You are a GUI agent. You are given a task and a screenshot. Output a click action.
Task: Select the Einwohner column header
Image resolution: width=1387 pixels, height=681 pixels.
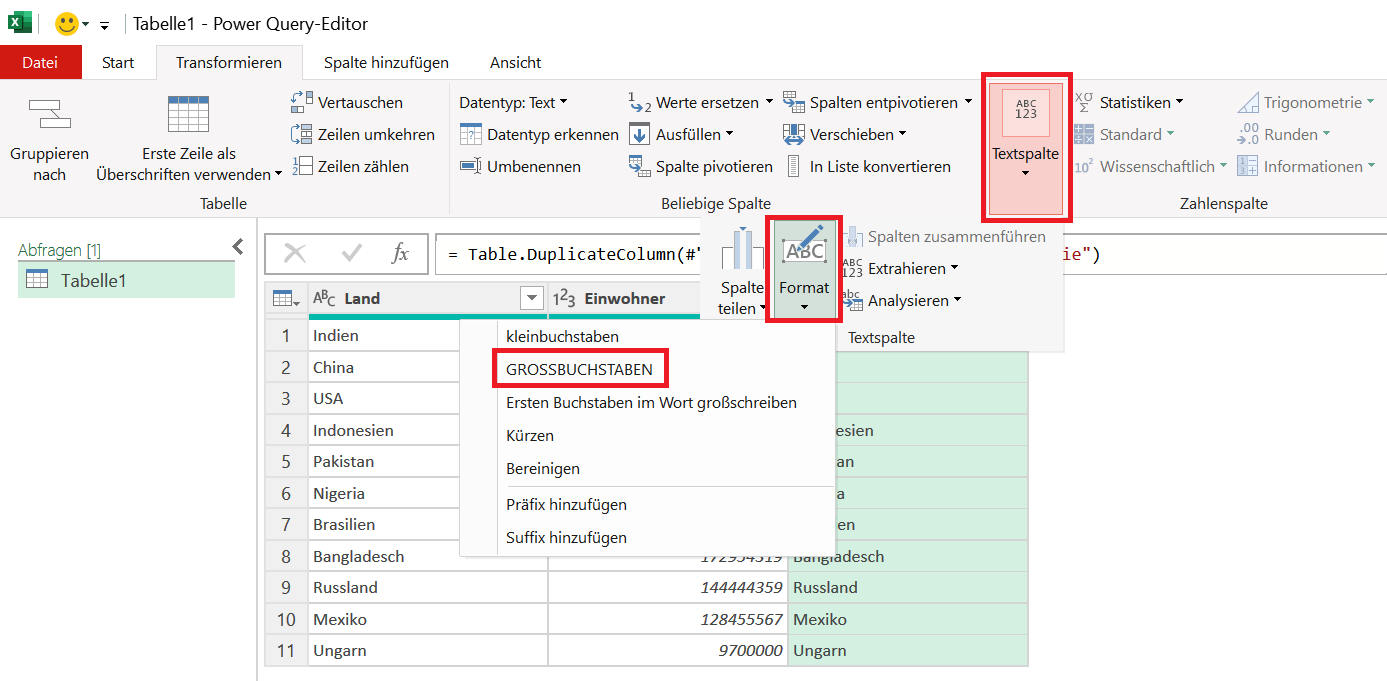point(626,298)
